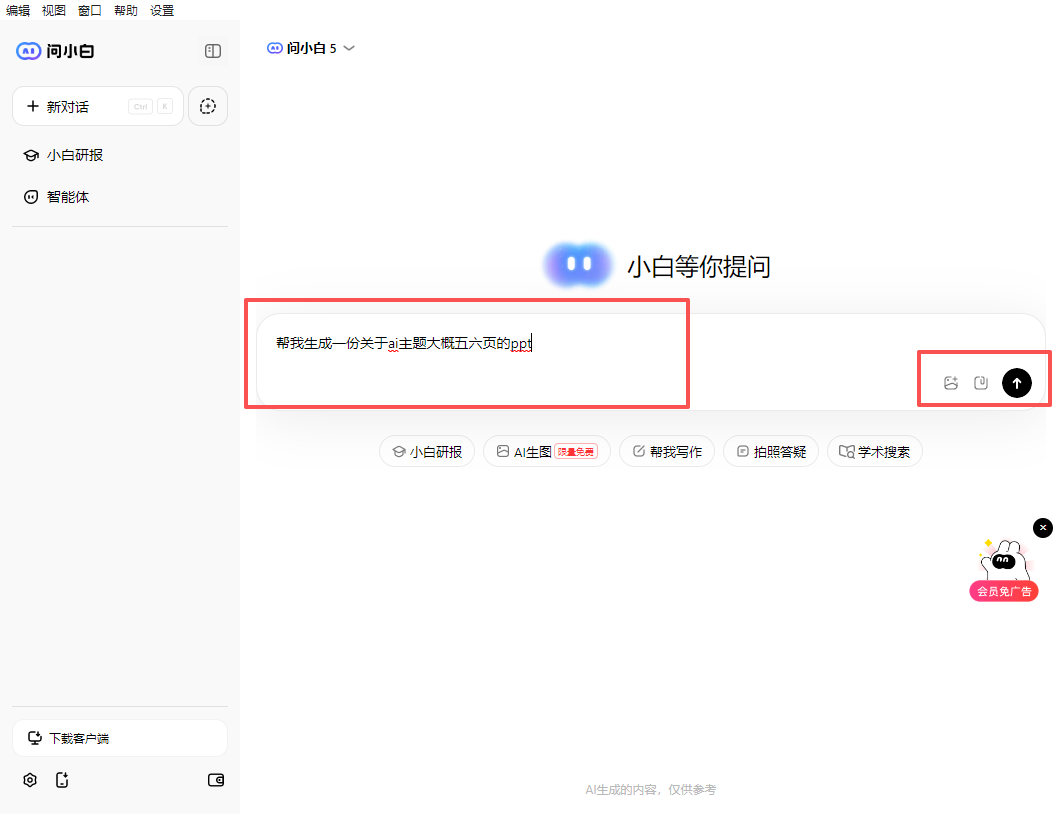Viewport: 1062px width, 814px height.
Task: Click the 会员免广告 mascot badge
Action: pos(1004,591)
